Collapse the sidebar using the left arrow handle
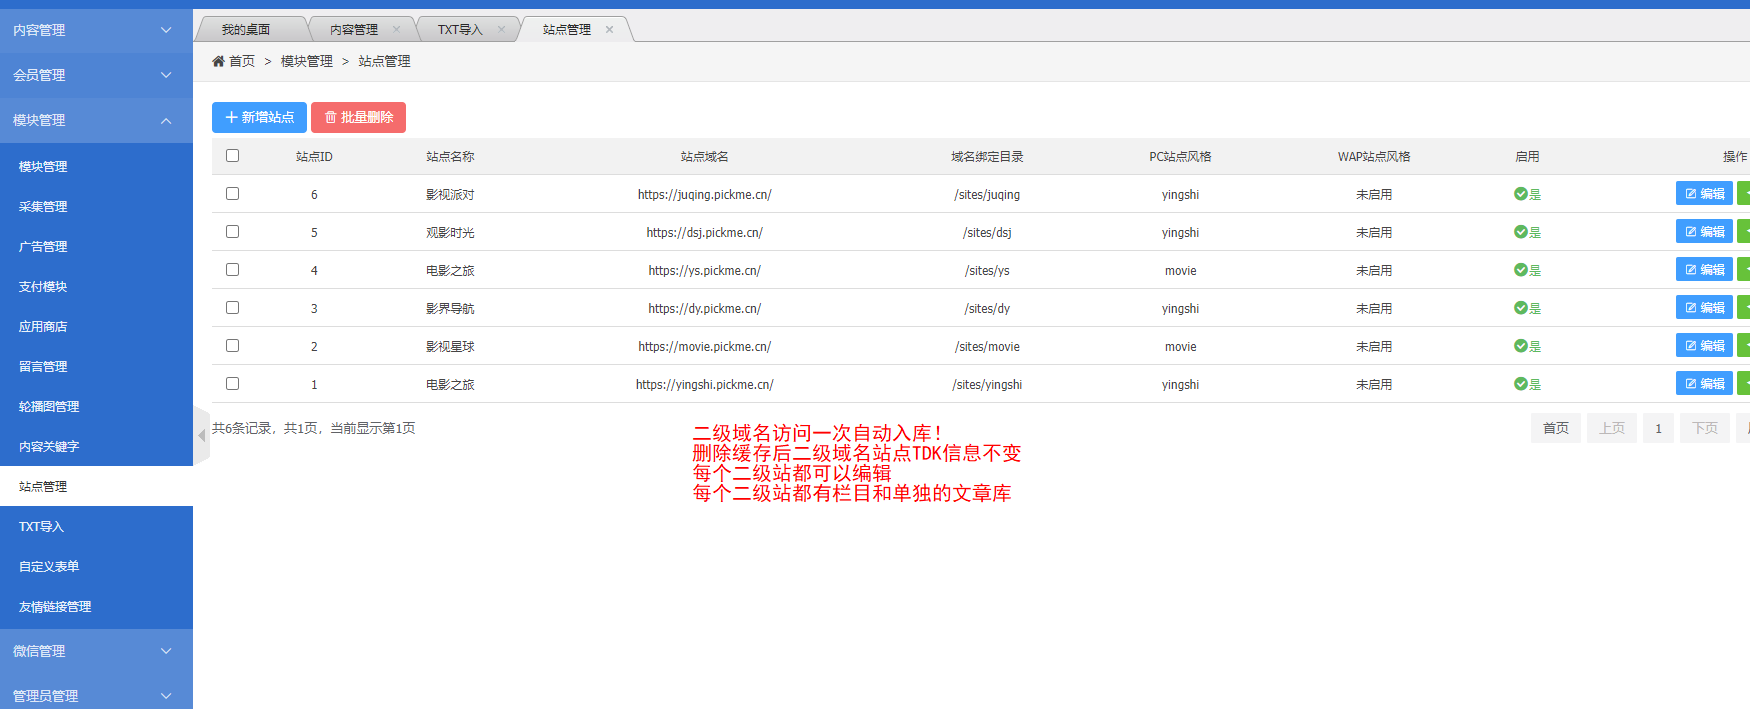Image resolution: width=1750 pixels, height=709 pixels. pyautogui.click(x=202, y=435)
